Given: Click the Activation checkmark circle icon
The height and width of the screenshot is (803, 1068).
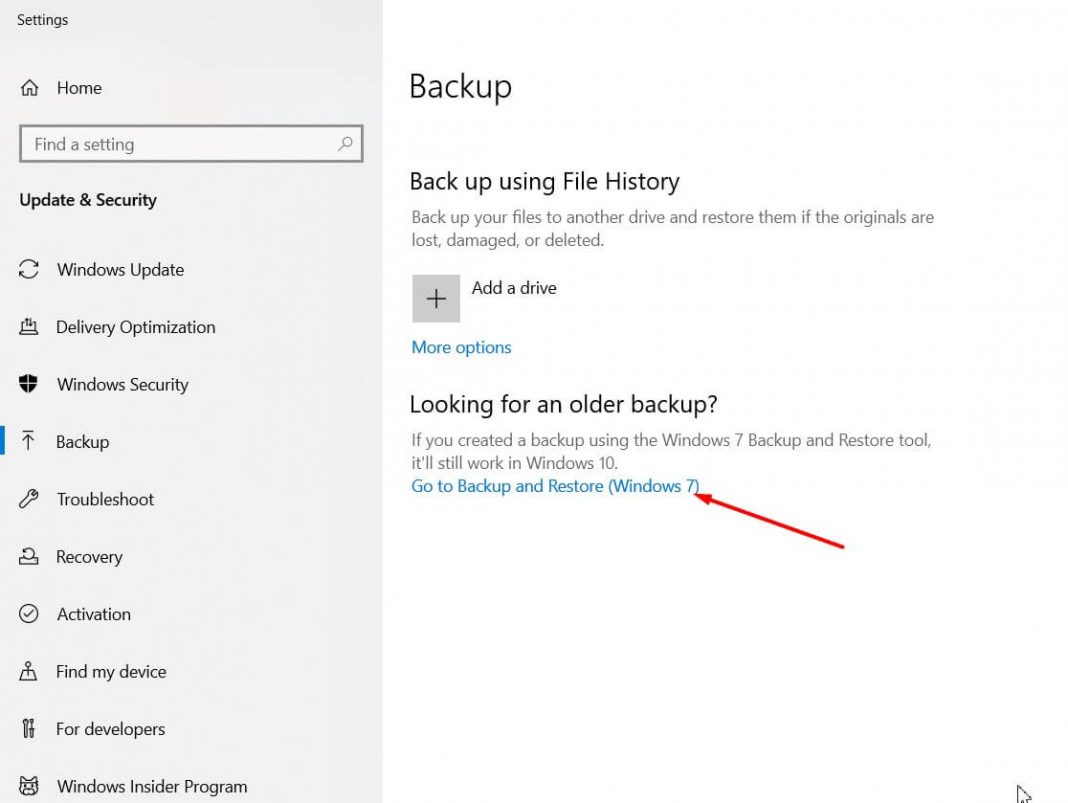Looking at the screenshot, I should click(29, 614).
